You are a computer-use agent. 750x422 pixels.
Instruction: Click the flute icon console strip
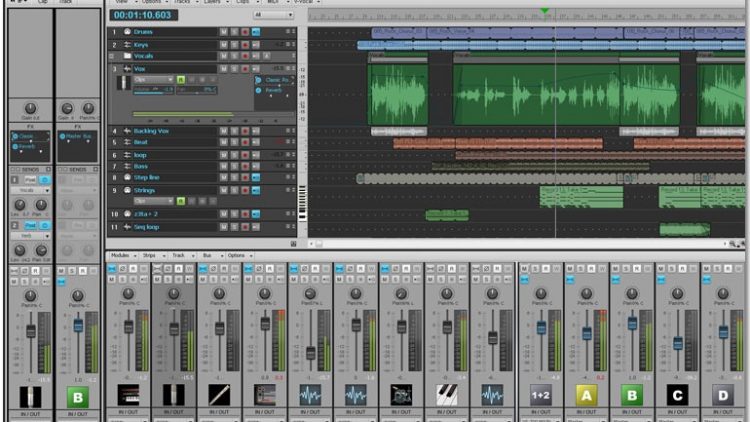pyautogui.click(x=219, y=395)
